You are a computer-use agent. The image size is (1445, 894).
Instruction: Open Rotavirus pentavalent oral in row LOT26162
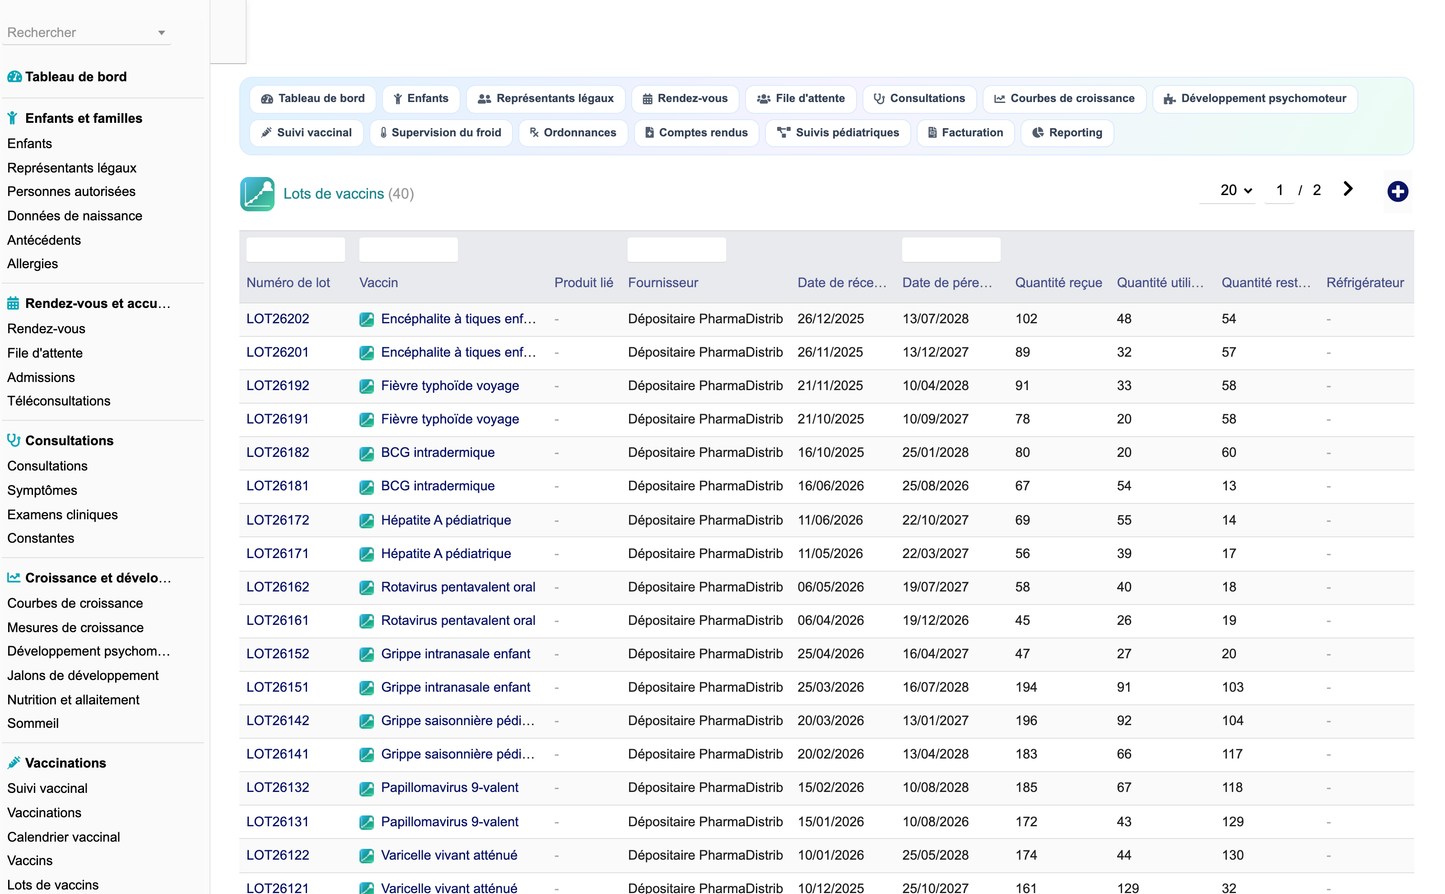coord(458,587)
